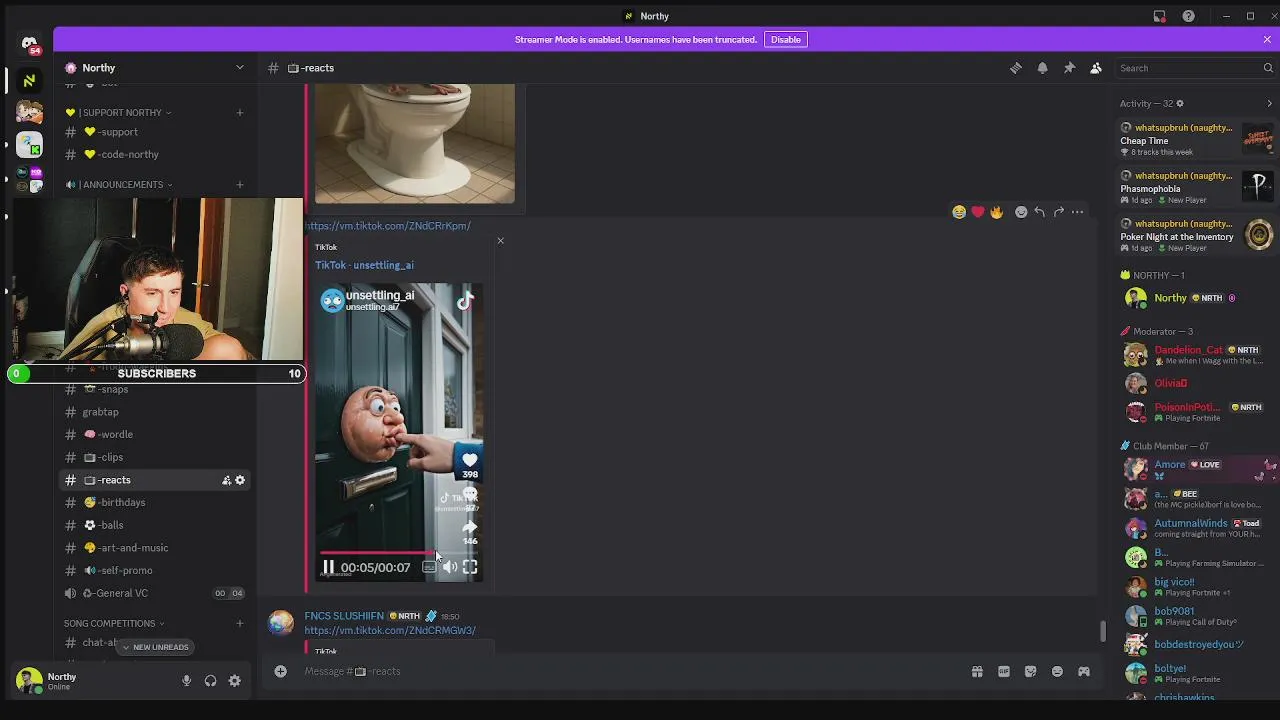The height and width of the screenshot is (720, 1280).
Task: Collapse ANNOUNCEMENTS category
Action: (119, 184)
